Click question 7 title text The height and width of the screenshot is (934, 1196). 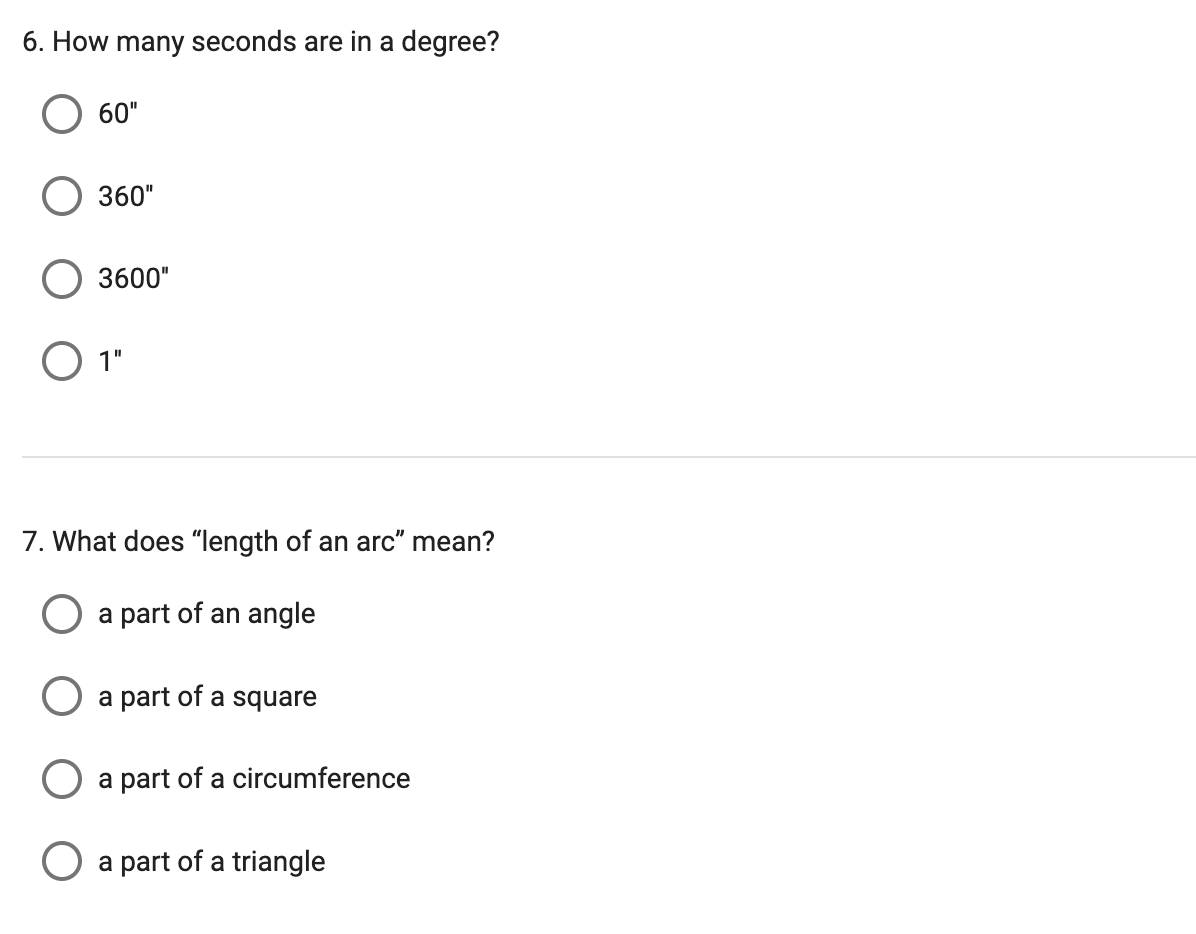260,541
